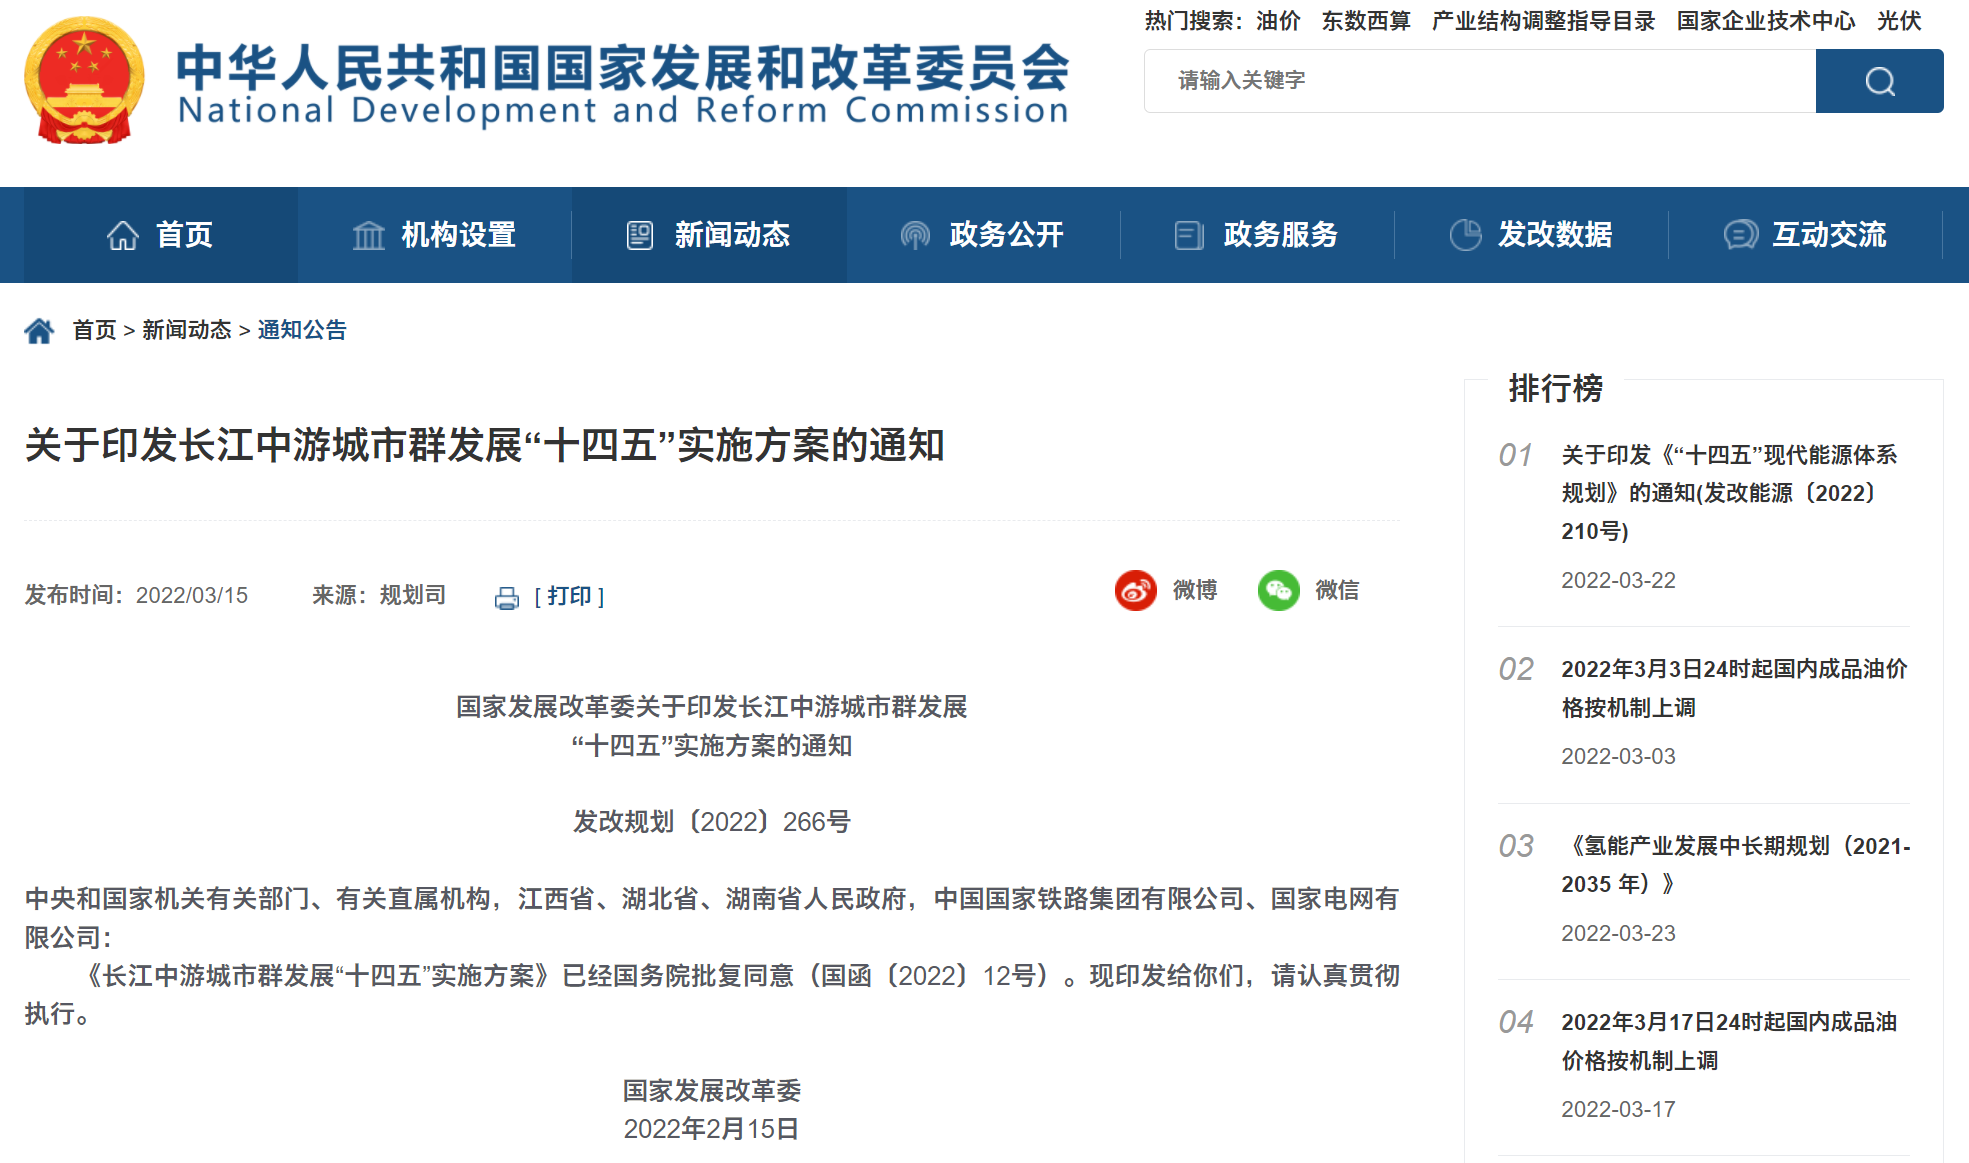Click the keyword search input field
Screen dimensions: 1969x1163
[1478, 81]
